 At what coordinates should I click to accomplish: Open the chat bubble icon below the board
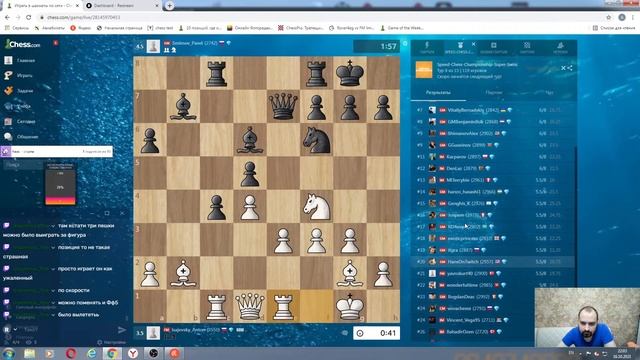pyautogui.click(x=345, y=333)
